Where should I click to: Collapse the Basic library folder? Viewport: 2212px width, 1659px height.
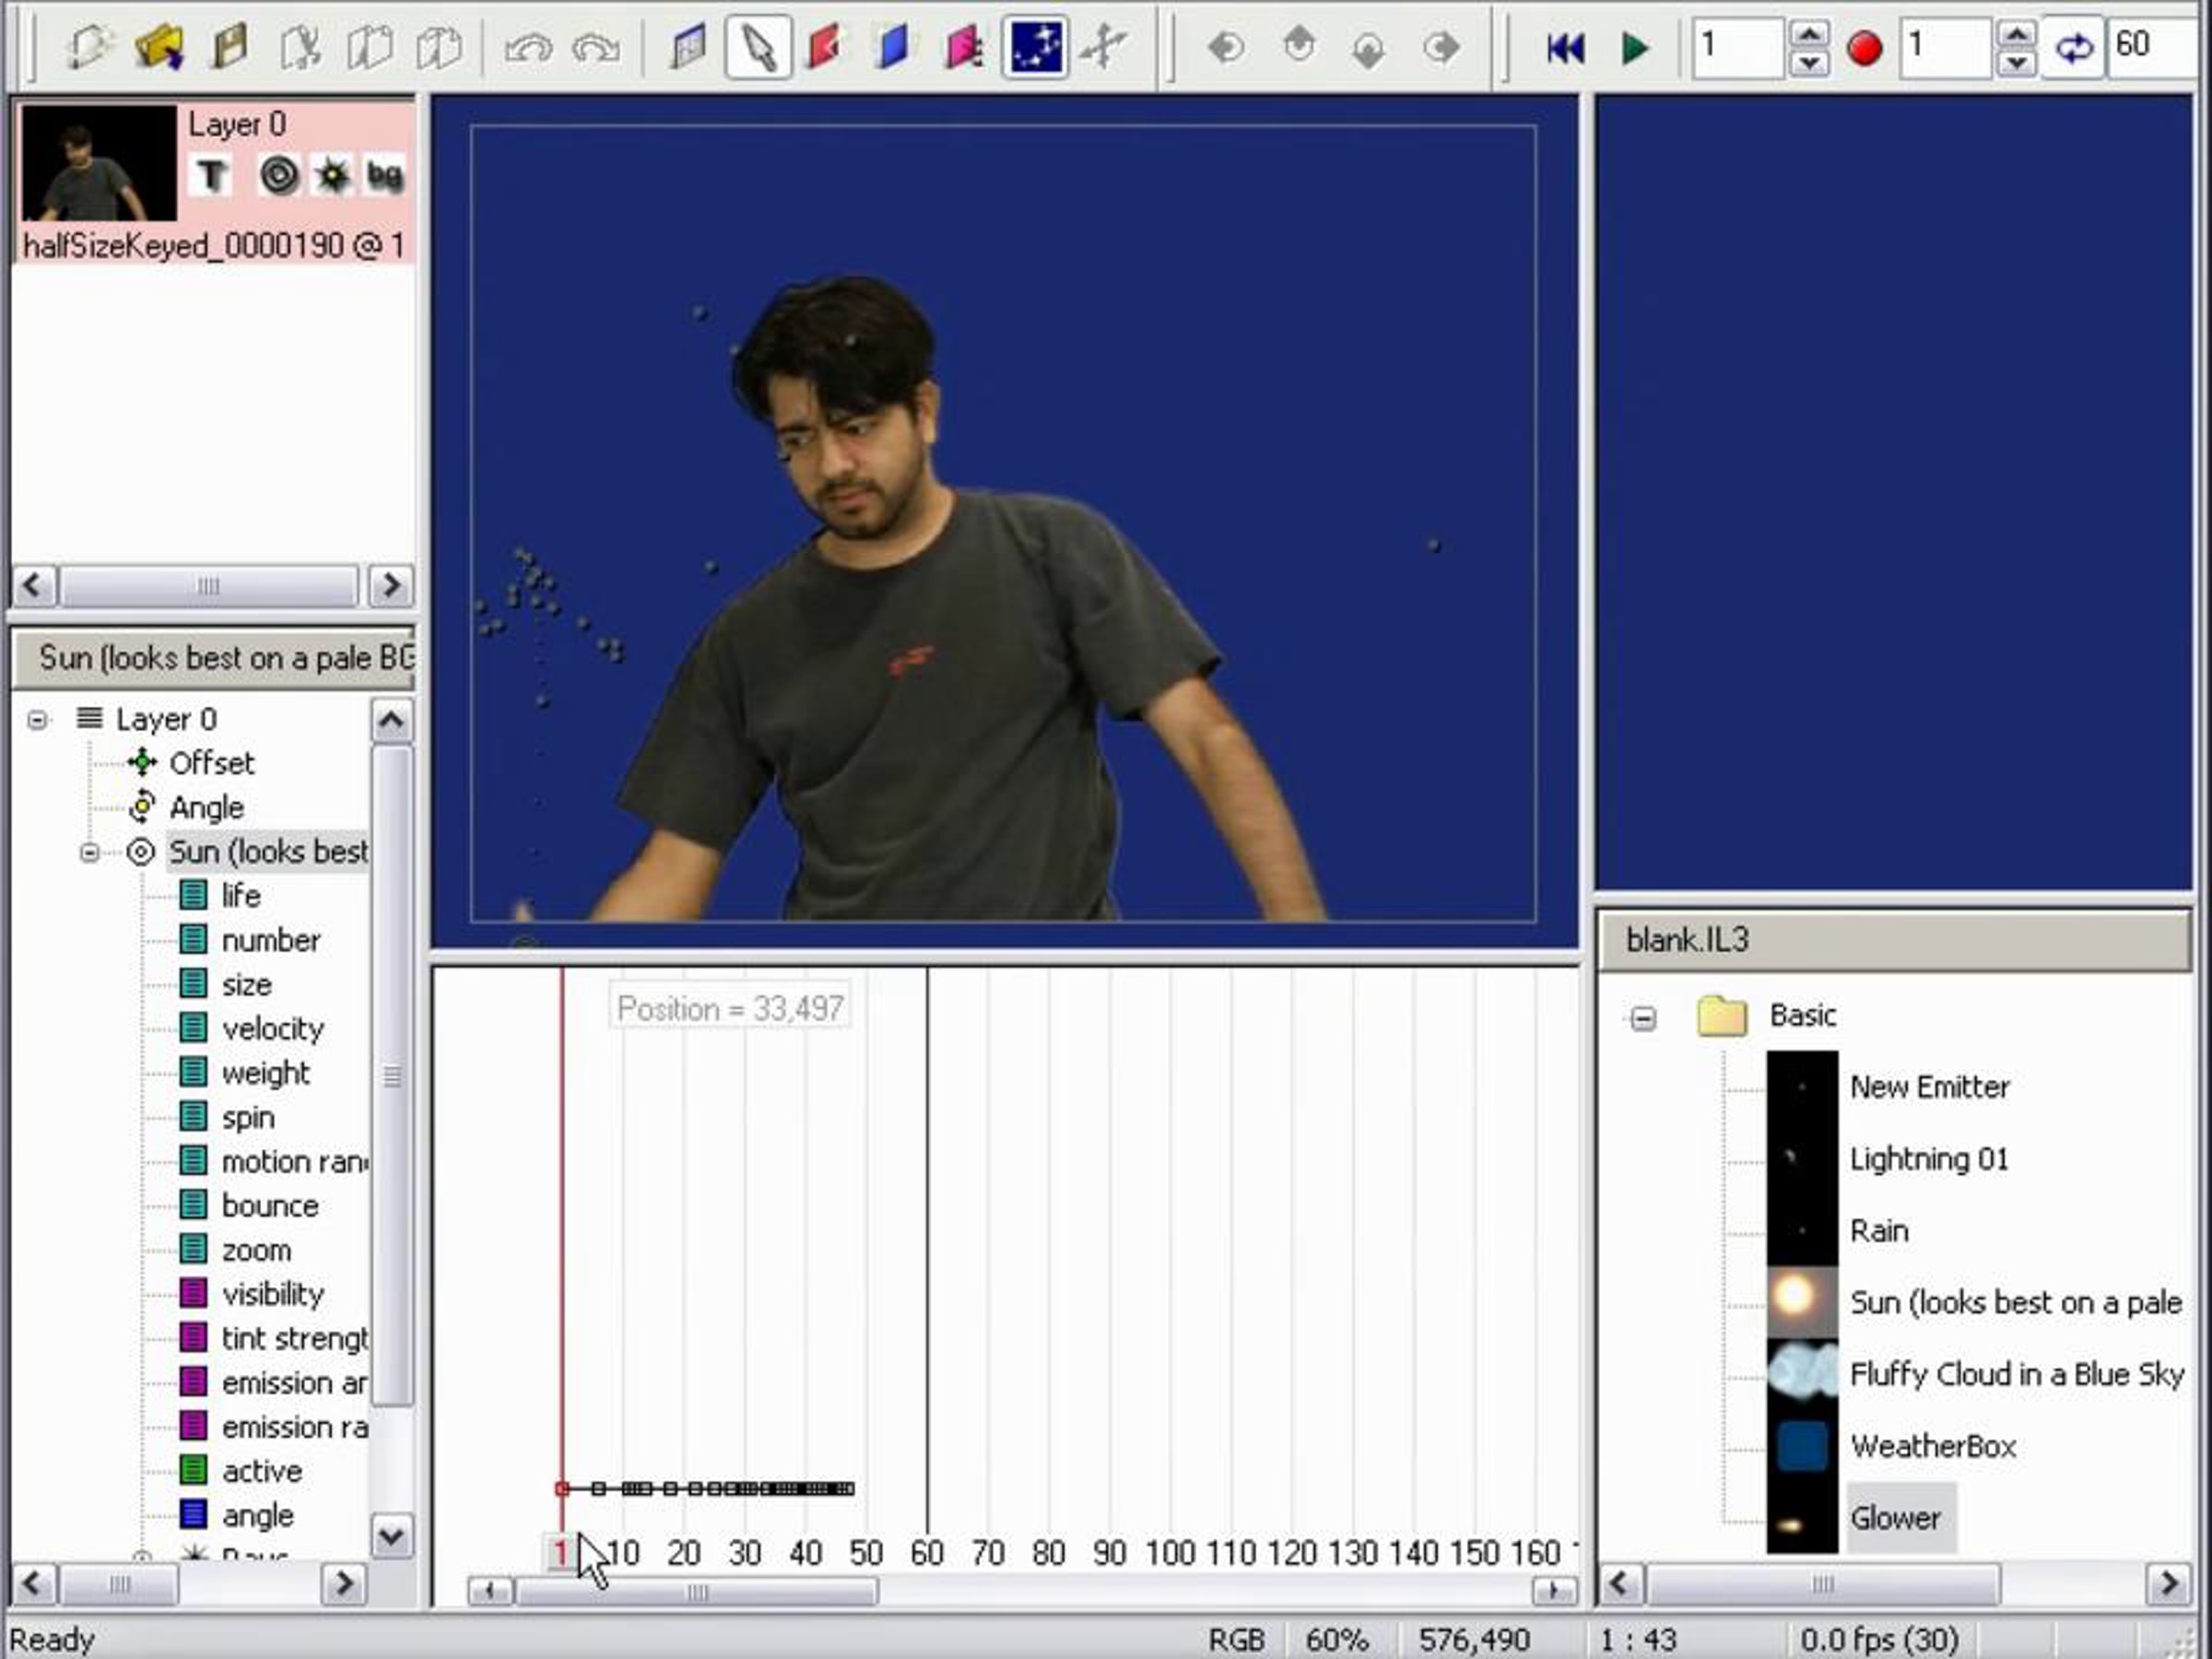coord(1642,1018)
